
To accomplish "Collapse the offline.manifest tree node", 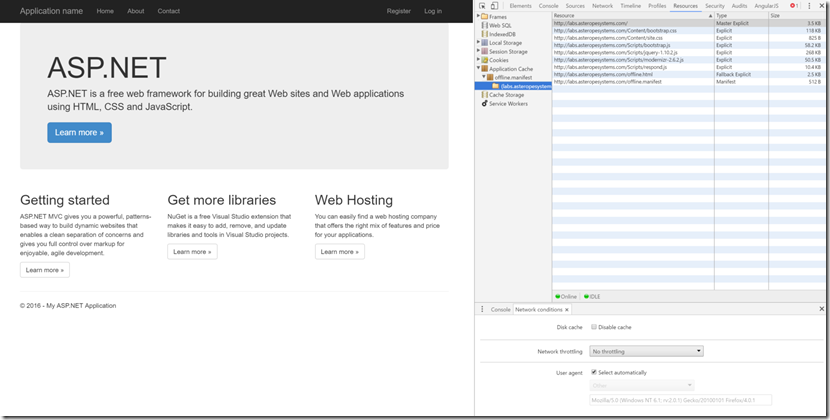I will (484, 77).
